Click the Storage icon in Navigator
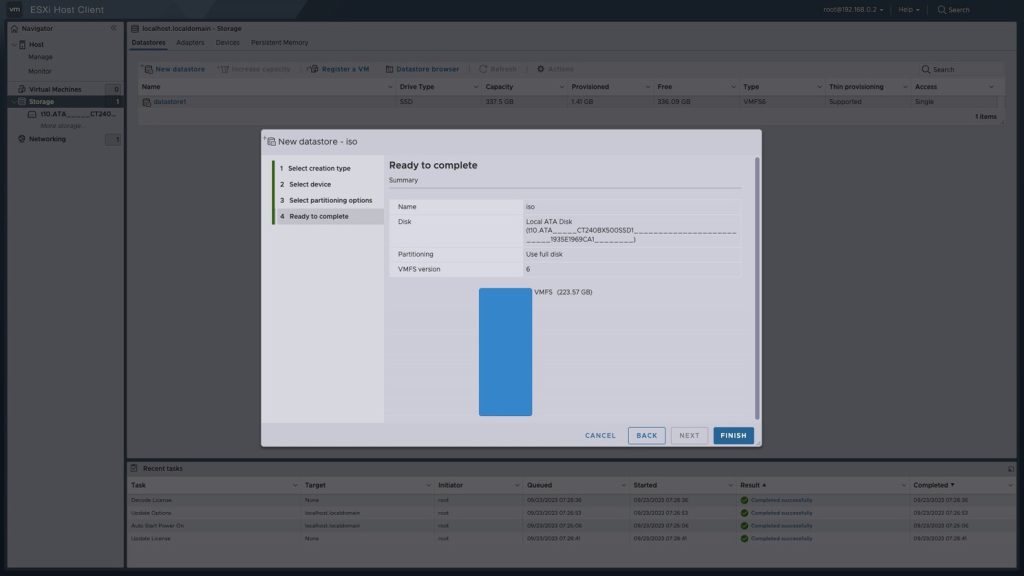 [22, 102]
